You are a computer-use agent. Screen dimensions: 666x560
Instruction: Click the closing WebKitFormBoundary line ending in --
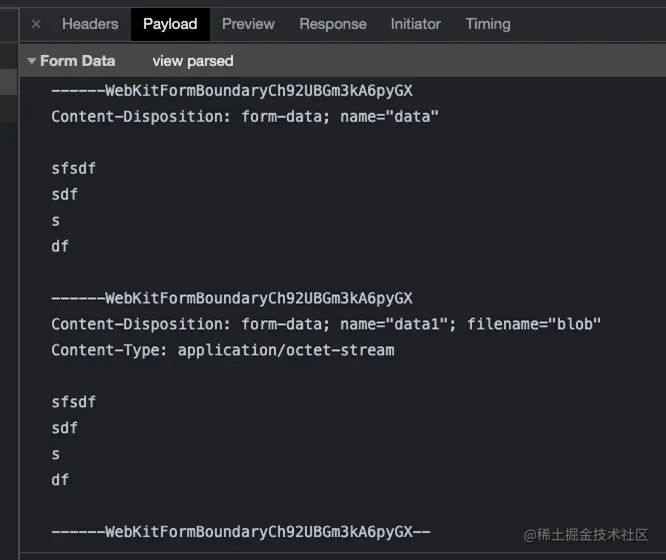click(x=241, y=532)
